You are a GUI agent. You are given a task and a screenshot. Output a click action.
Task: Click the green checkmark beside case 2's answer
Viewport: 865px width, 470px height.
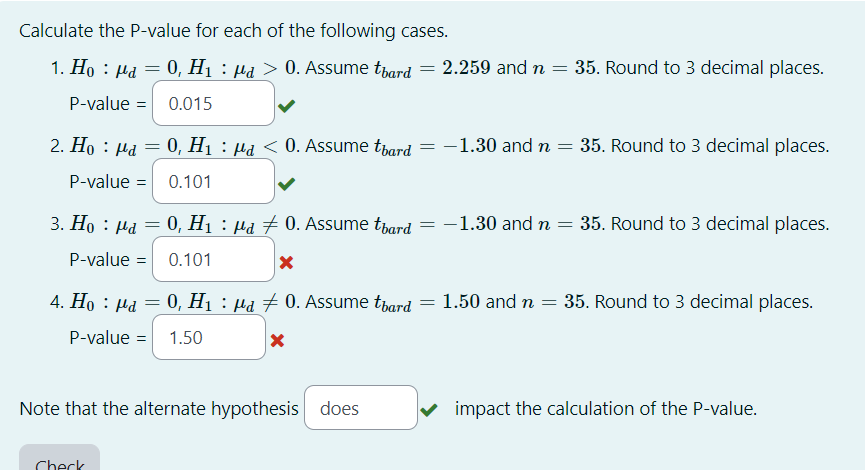point(286,183)
